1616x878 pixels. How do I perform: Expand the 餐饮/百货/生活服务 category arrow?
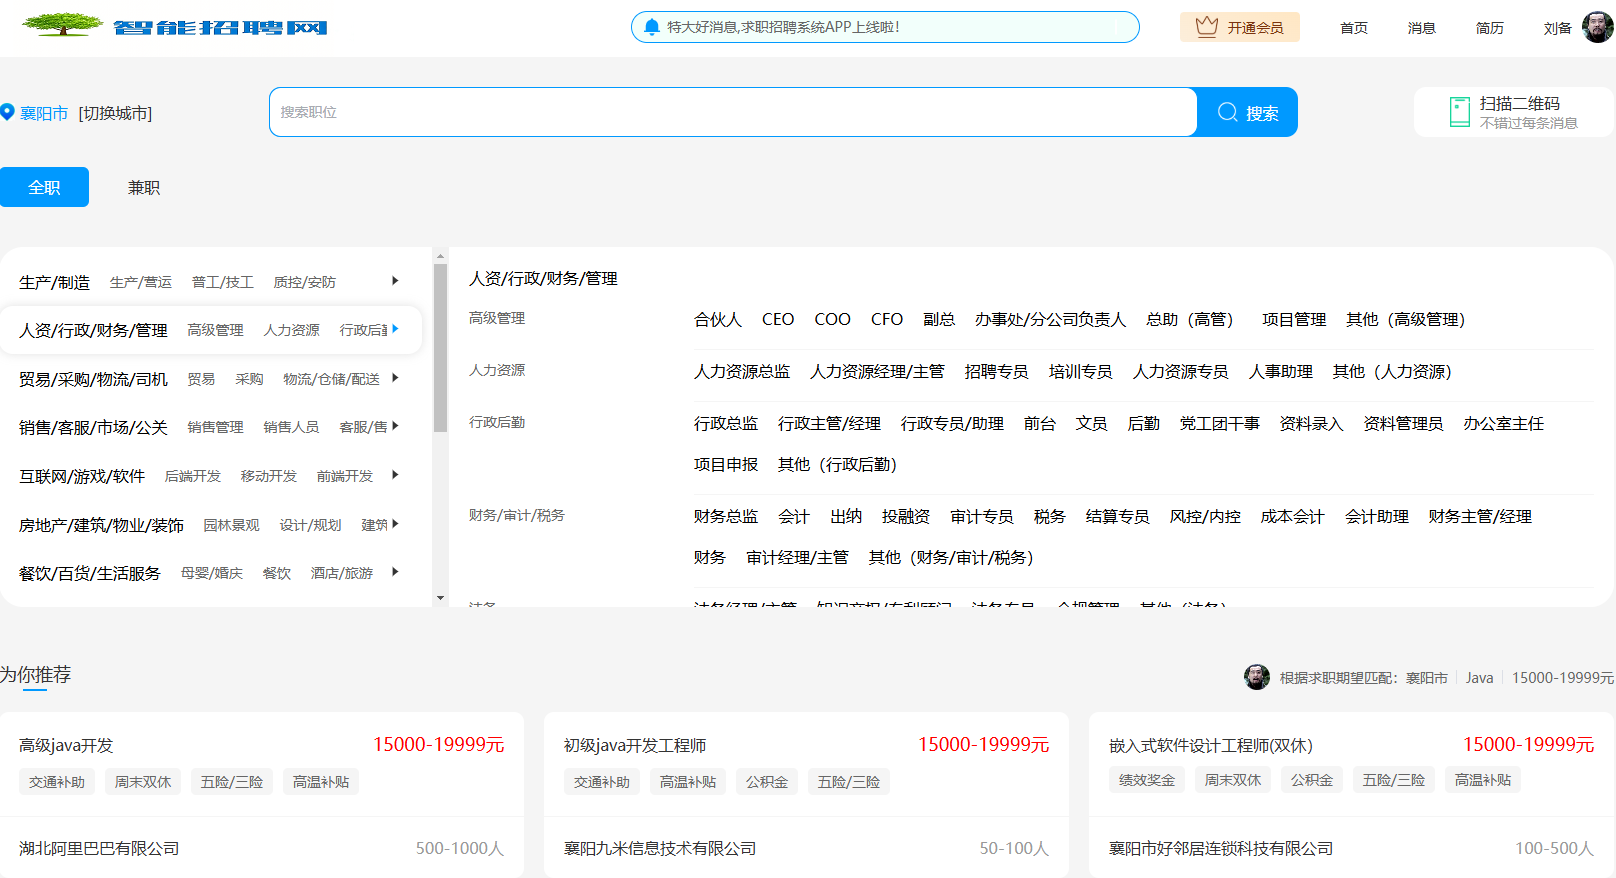[395, 572]
